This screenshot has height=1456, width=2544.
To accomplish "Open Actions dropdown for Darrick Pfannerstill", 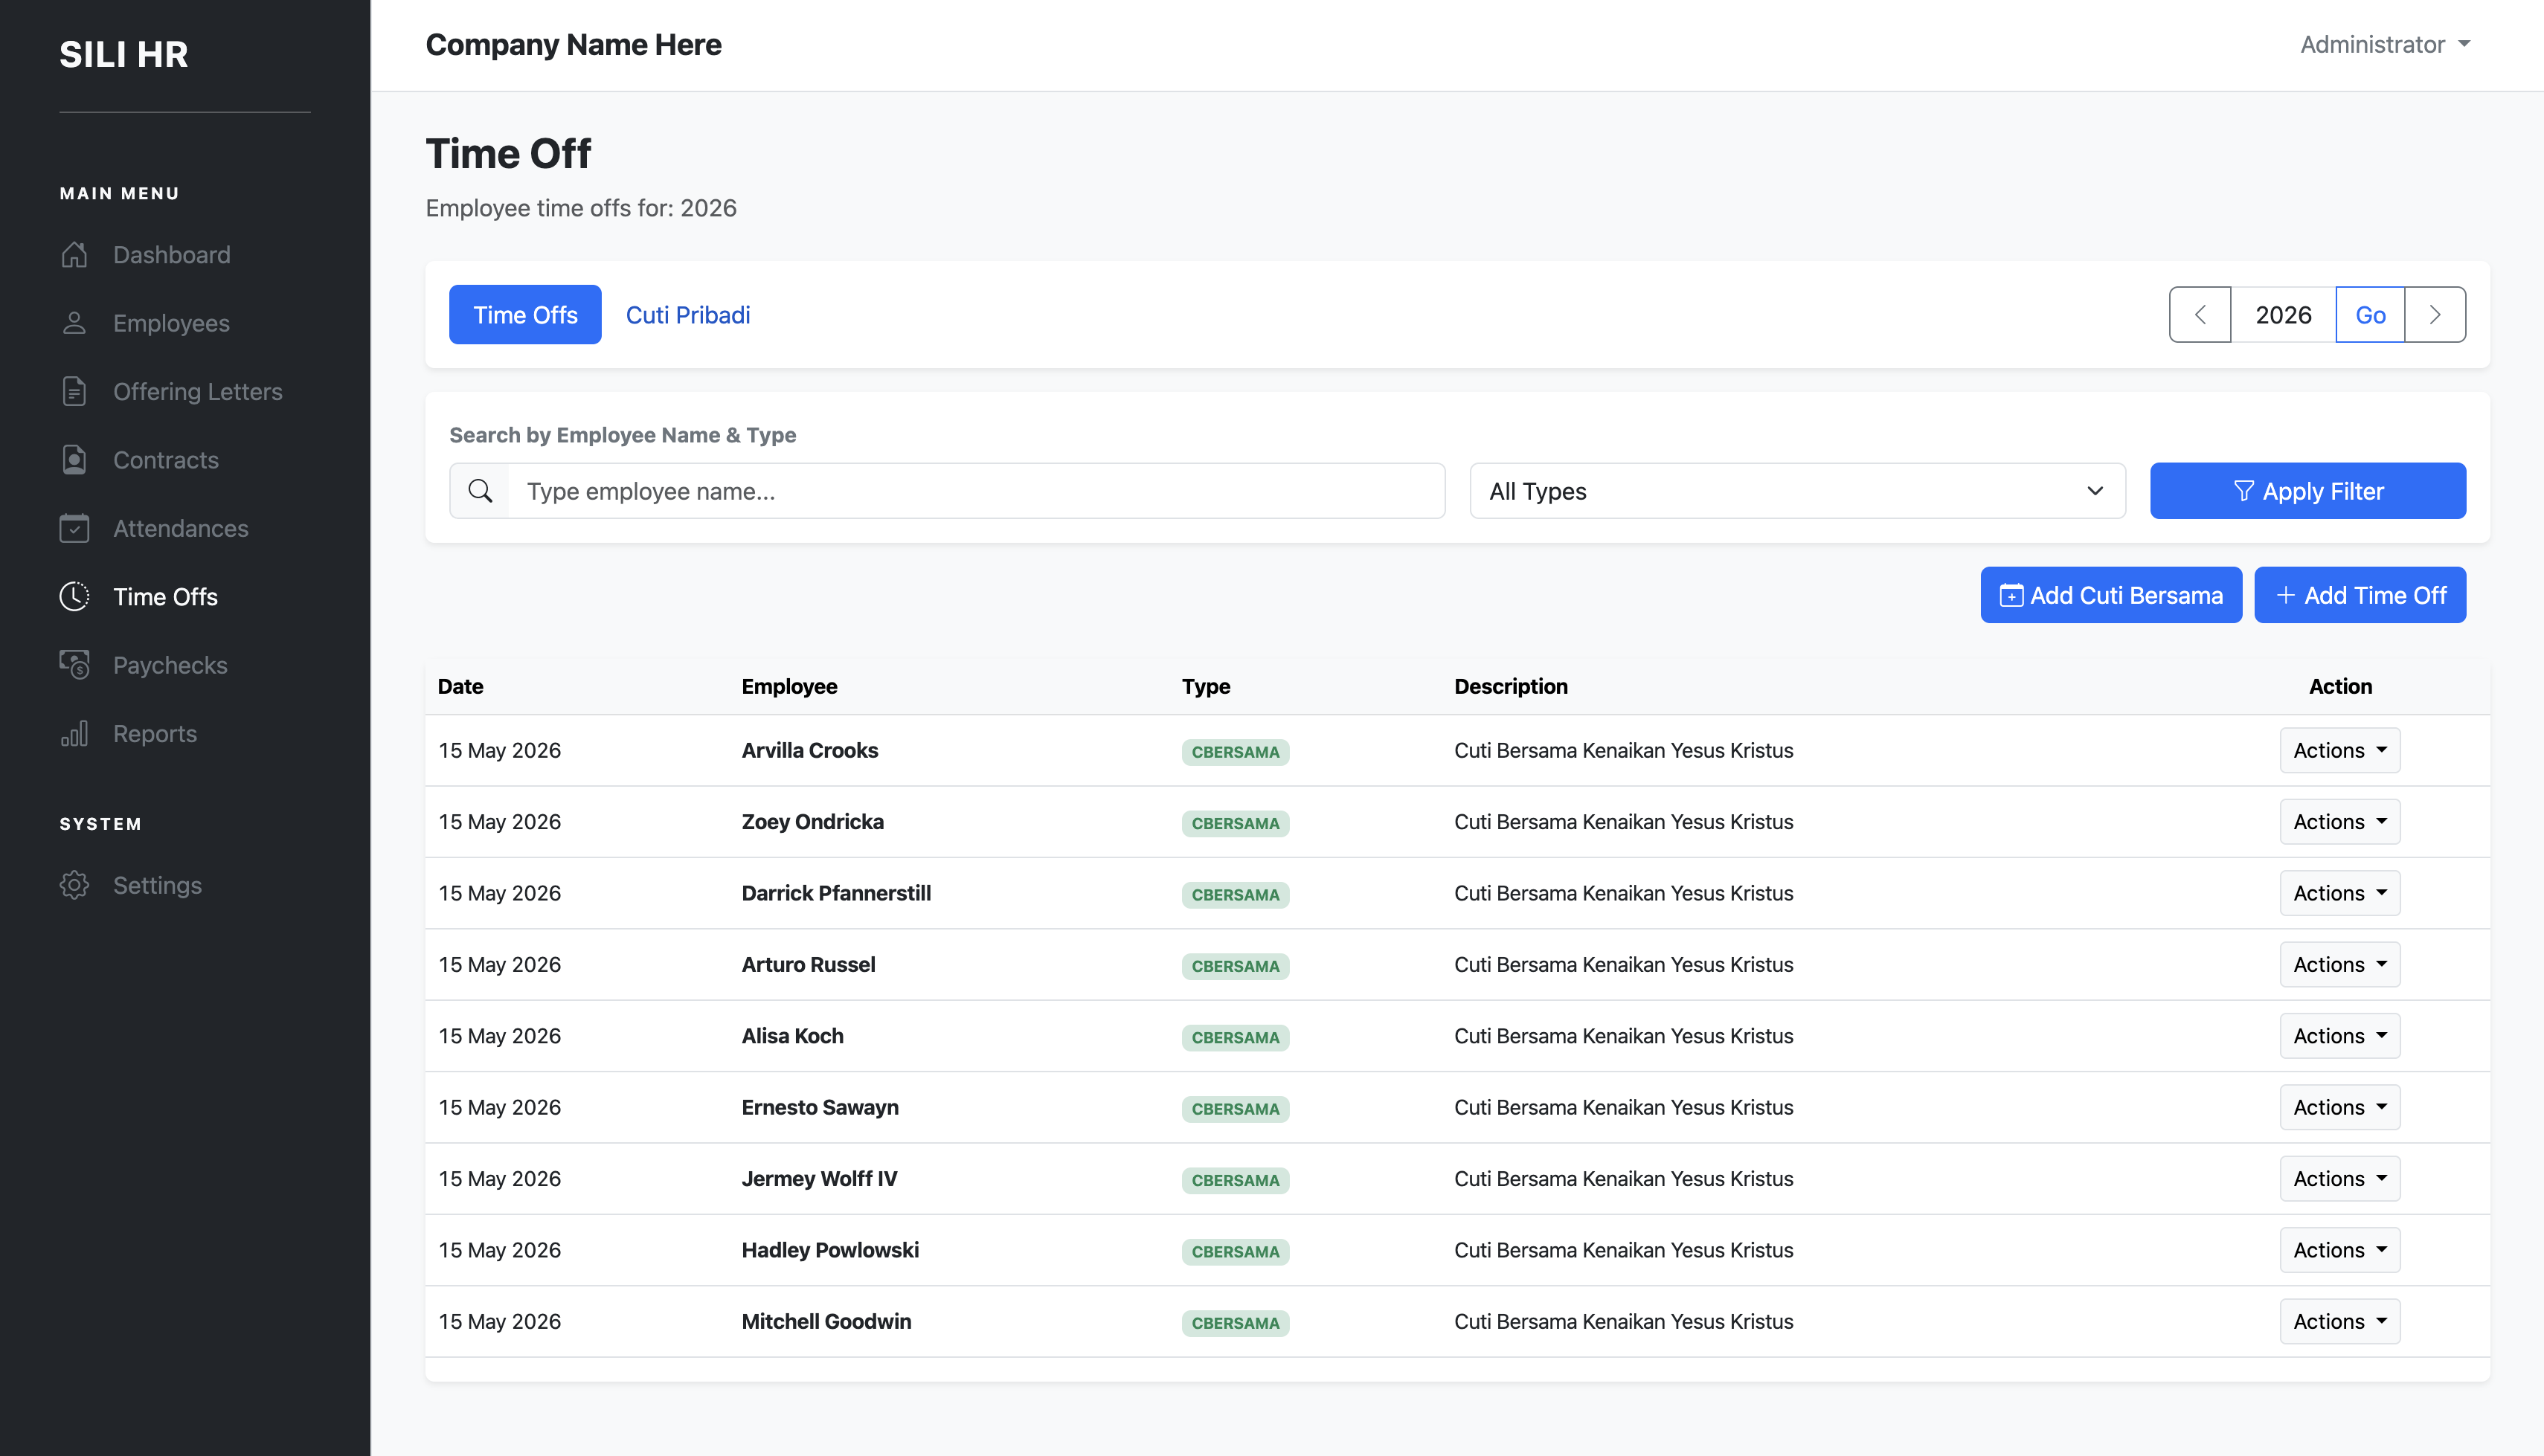I will tap(2340, 893).
